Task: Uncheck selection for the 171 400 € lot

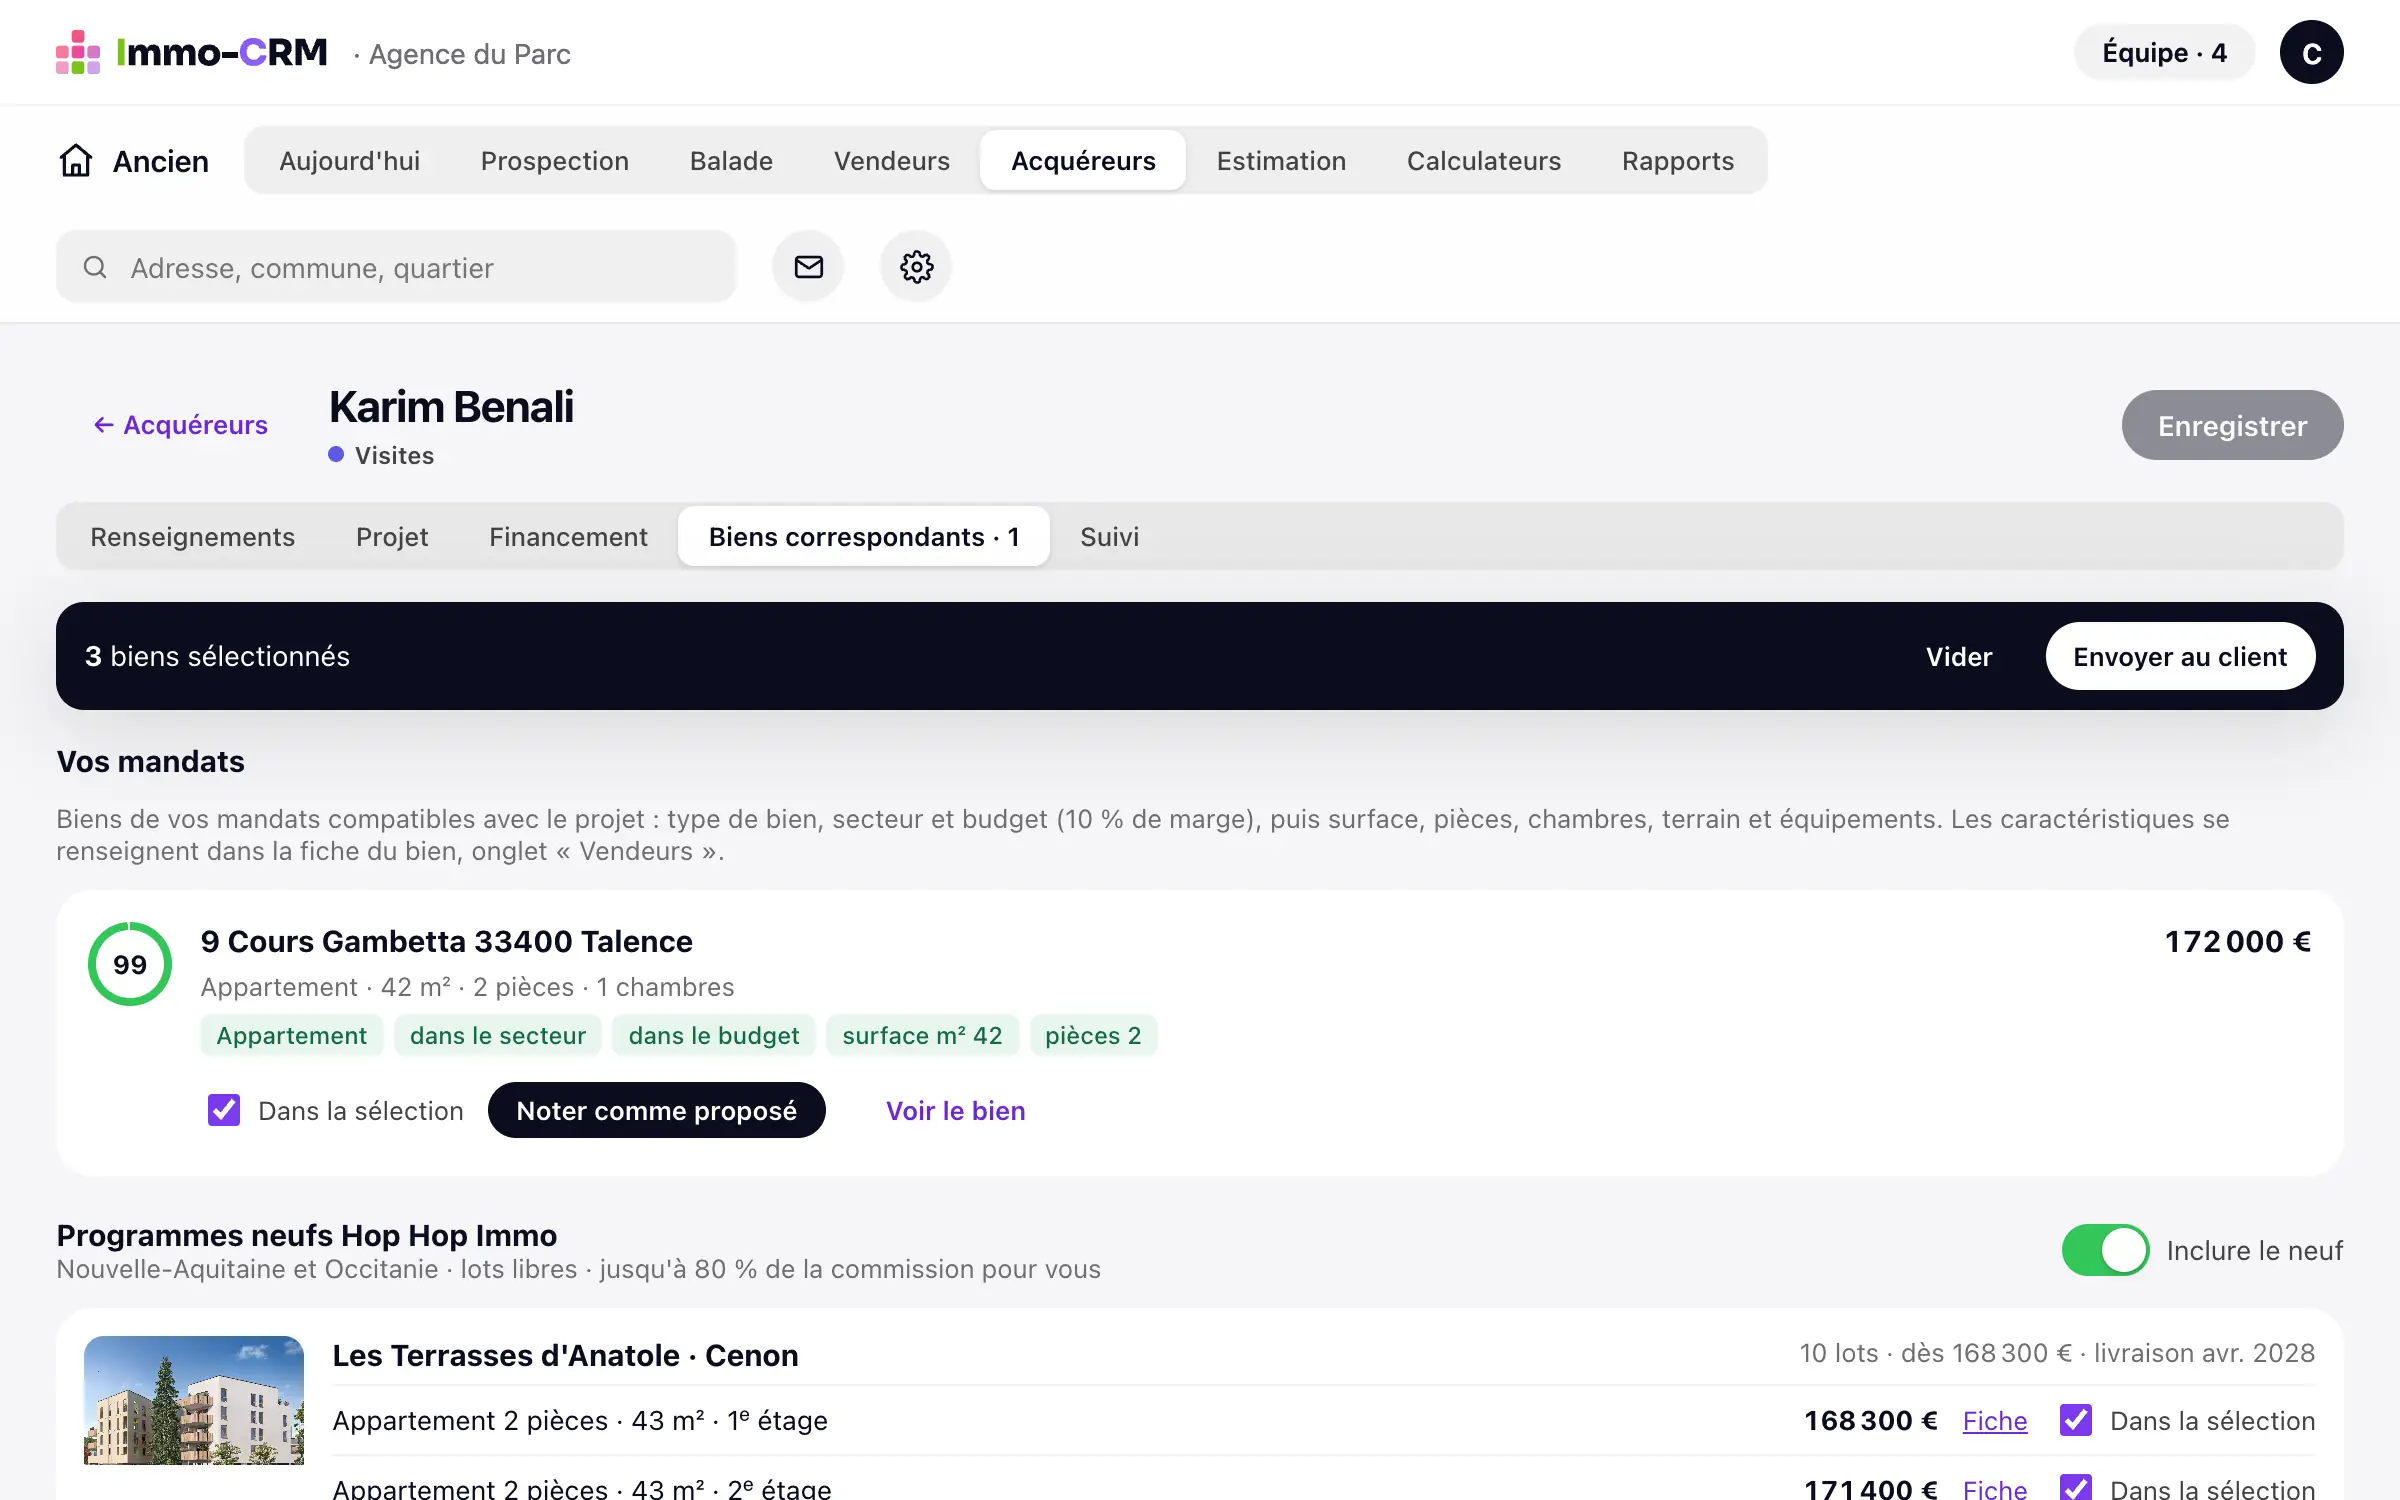Action: coord(2076,1488)
